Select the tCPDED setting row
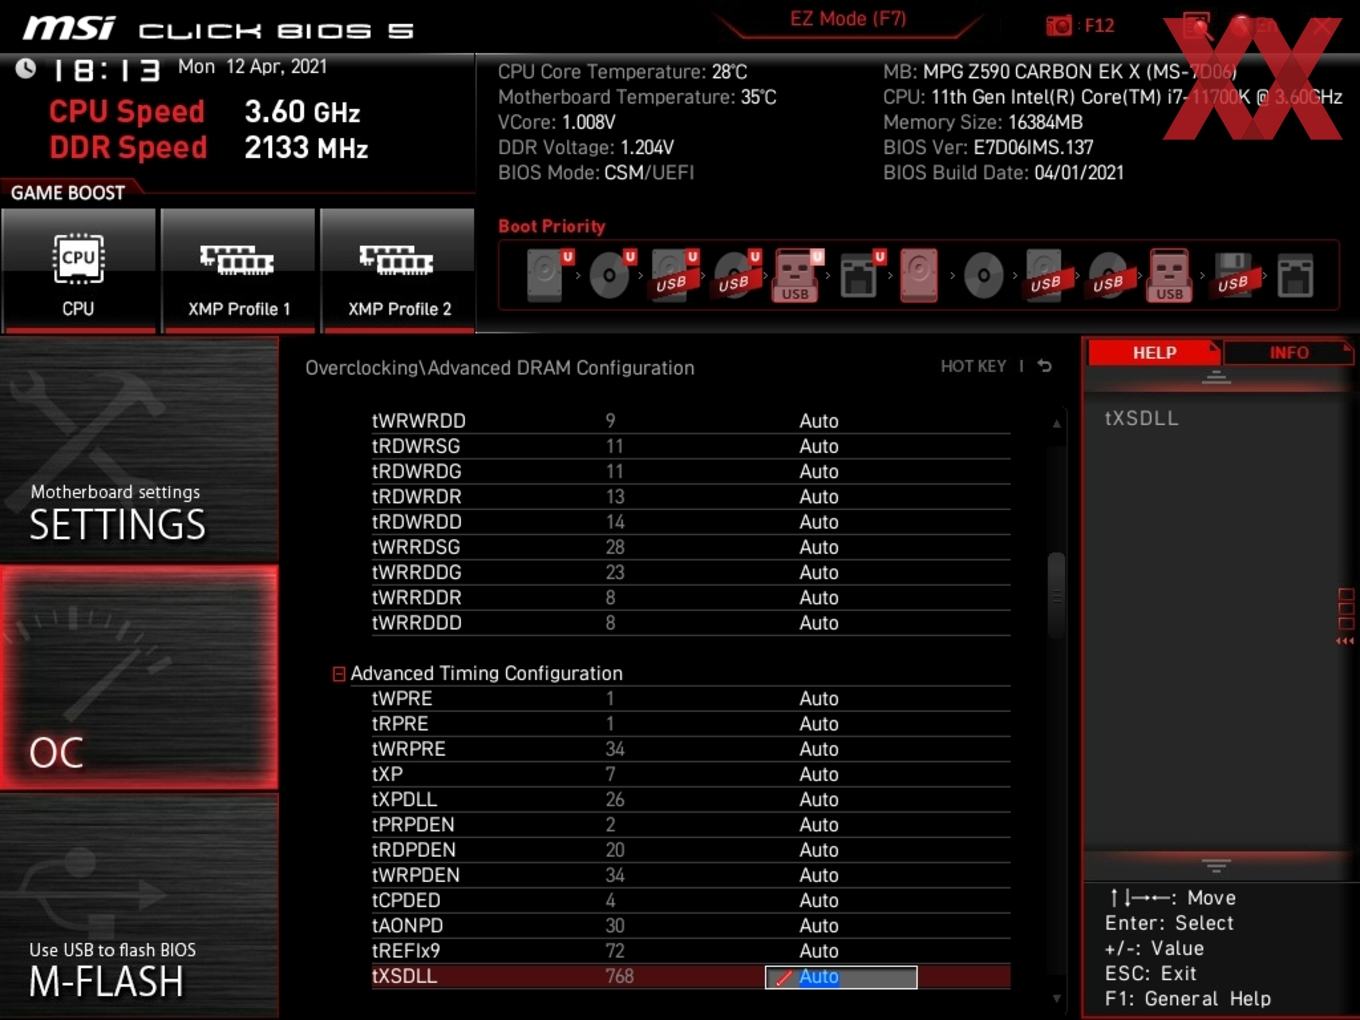Screen dimensions: 1360x1020 click(x=690, y=900)
